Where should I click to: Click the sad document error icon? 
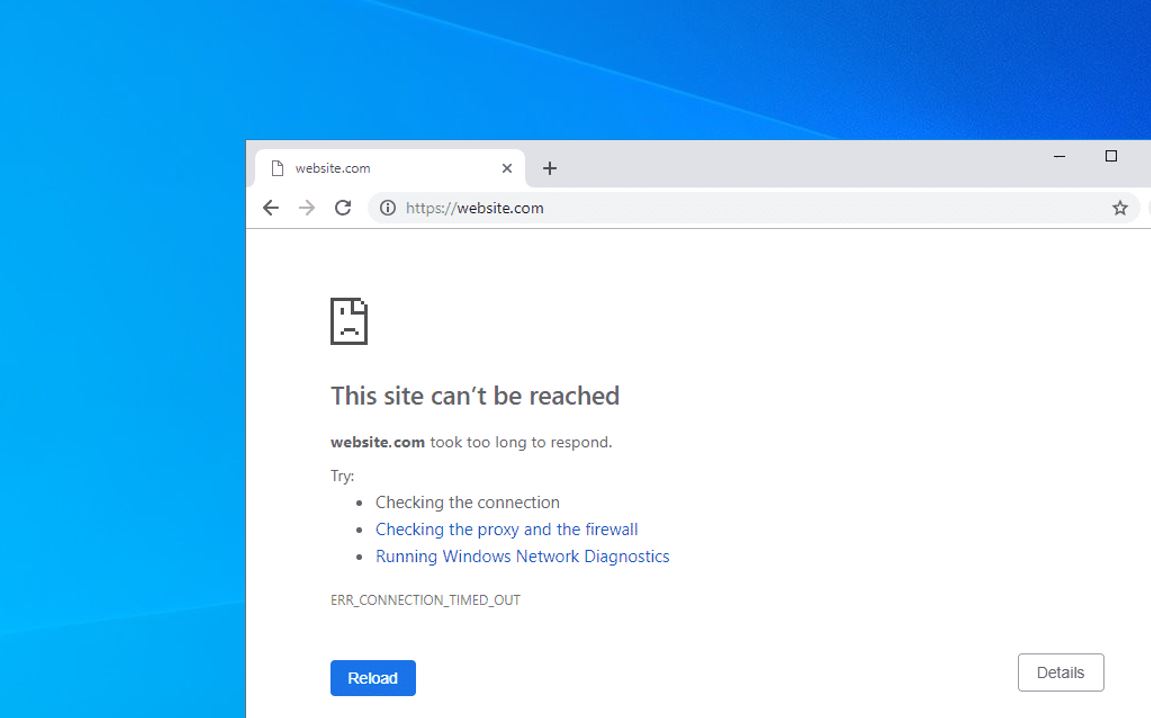pyautogui.click(x=349, y=321)
